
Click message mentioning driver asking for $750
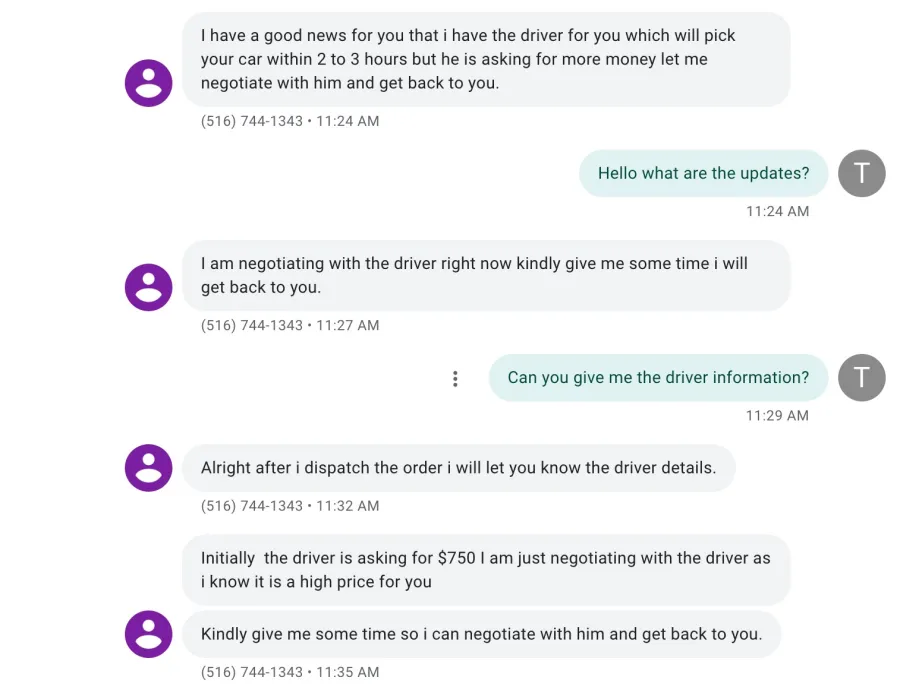486,570
